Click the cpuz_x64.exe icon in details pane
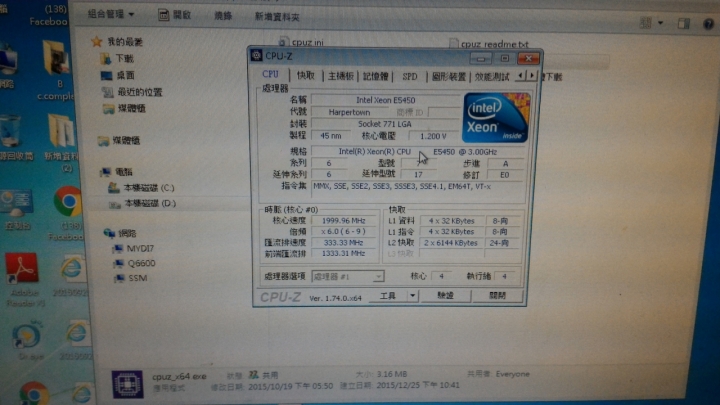This screenshot has height=405, width=720. pyautogui.click(x=127, y=384)
